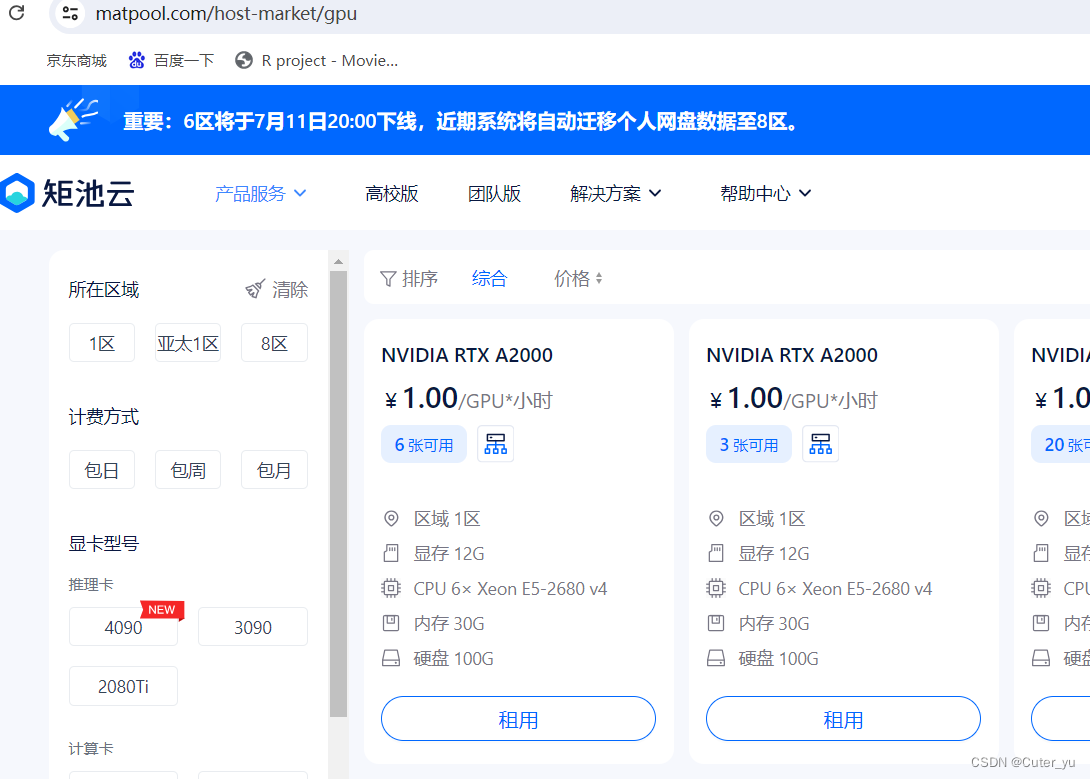The height and width of the screenshot is (779, 1090).
Task: Click the broom icon beside 清除
Action: [x=255, y=289]
